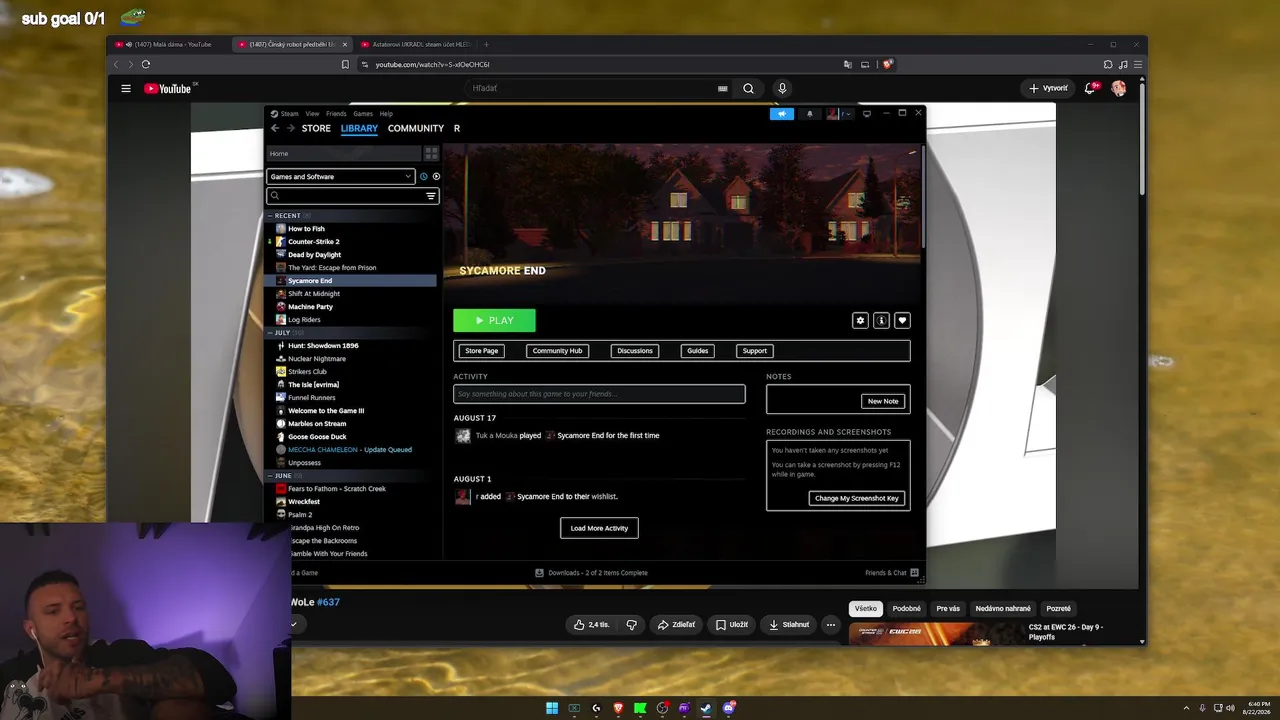Click the Steam announcements megaphone icon
The image size is (1280, 720).
click(x=782, y=114)
